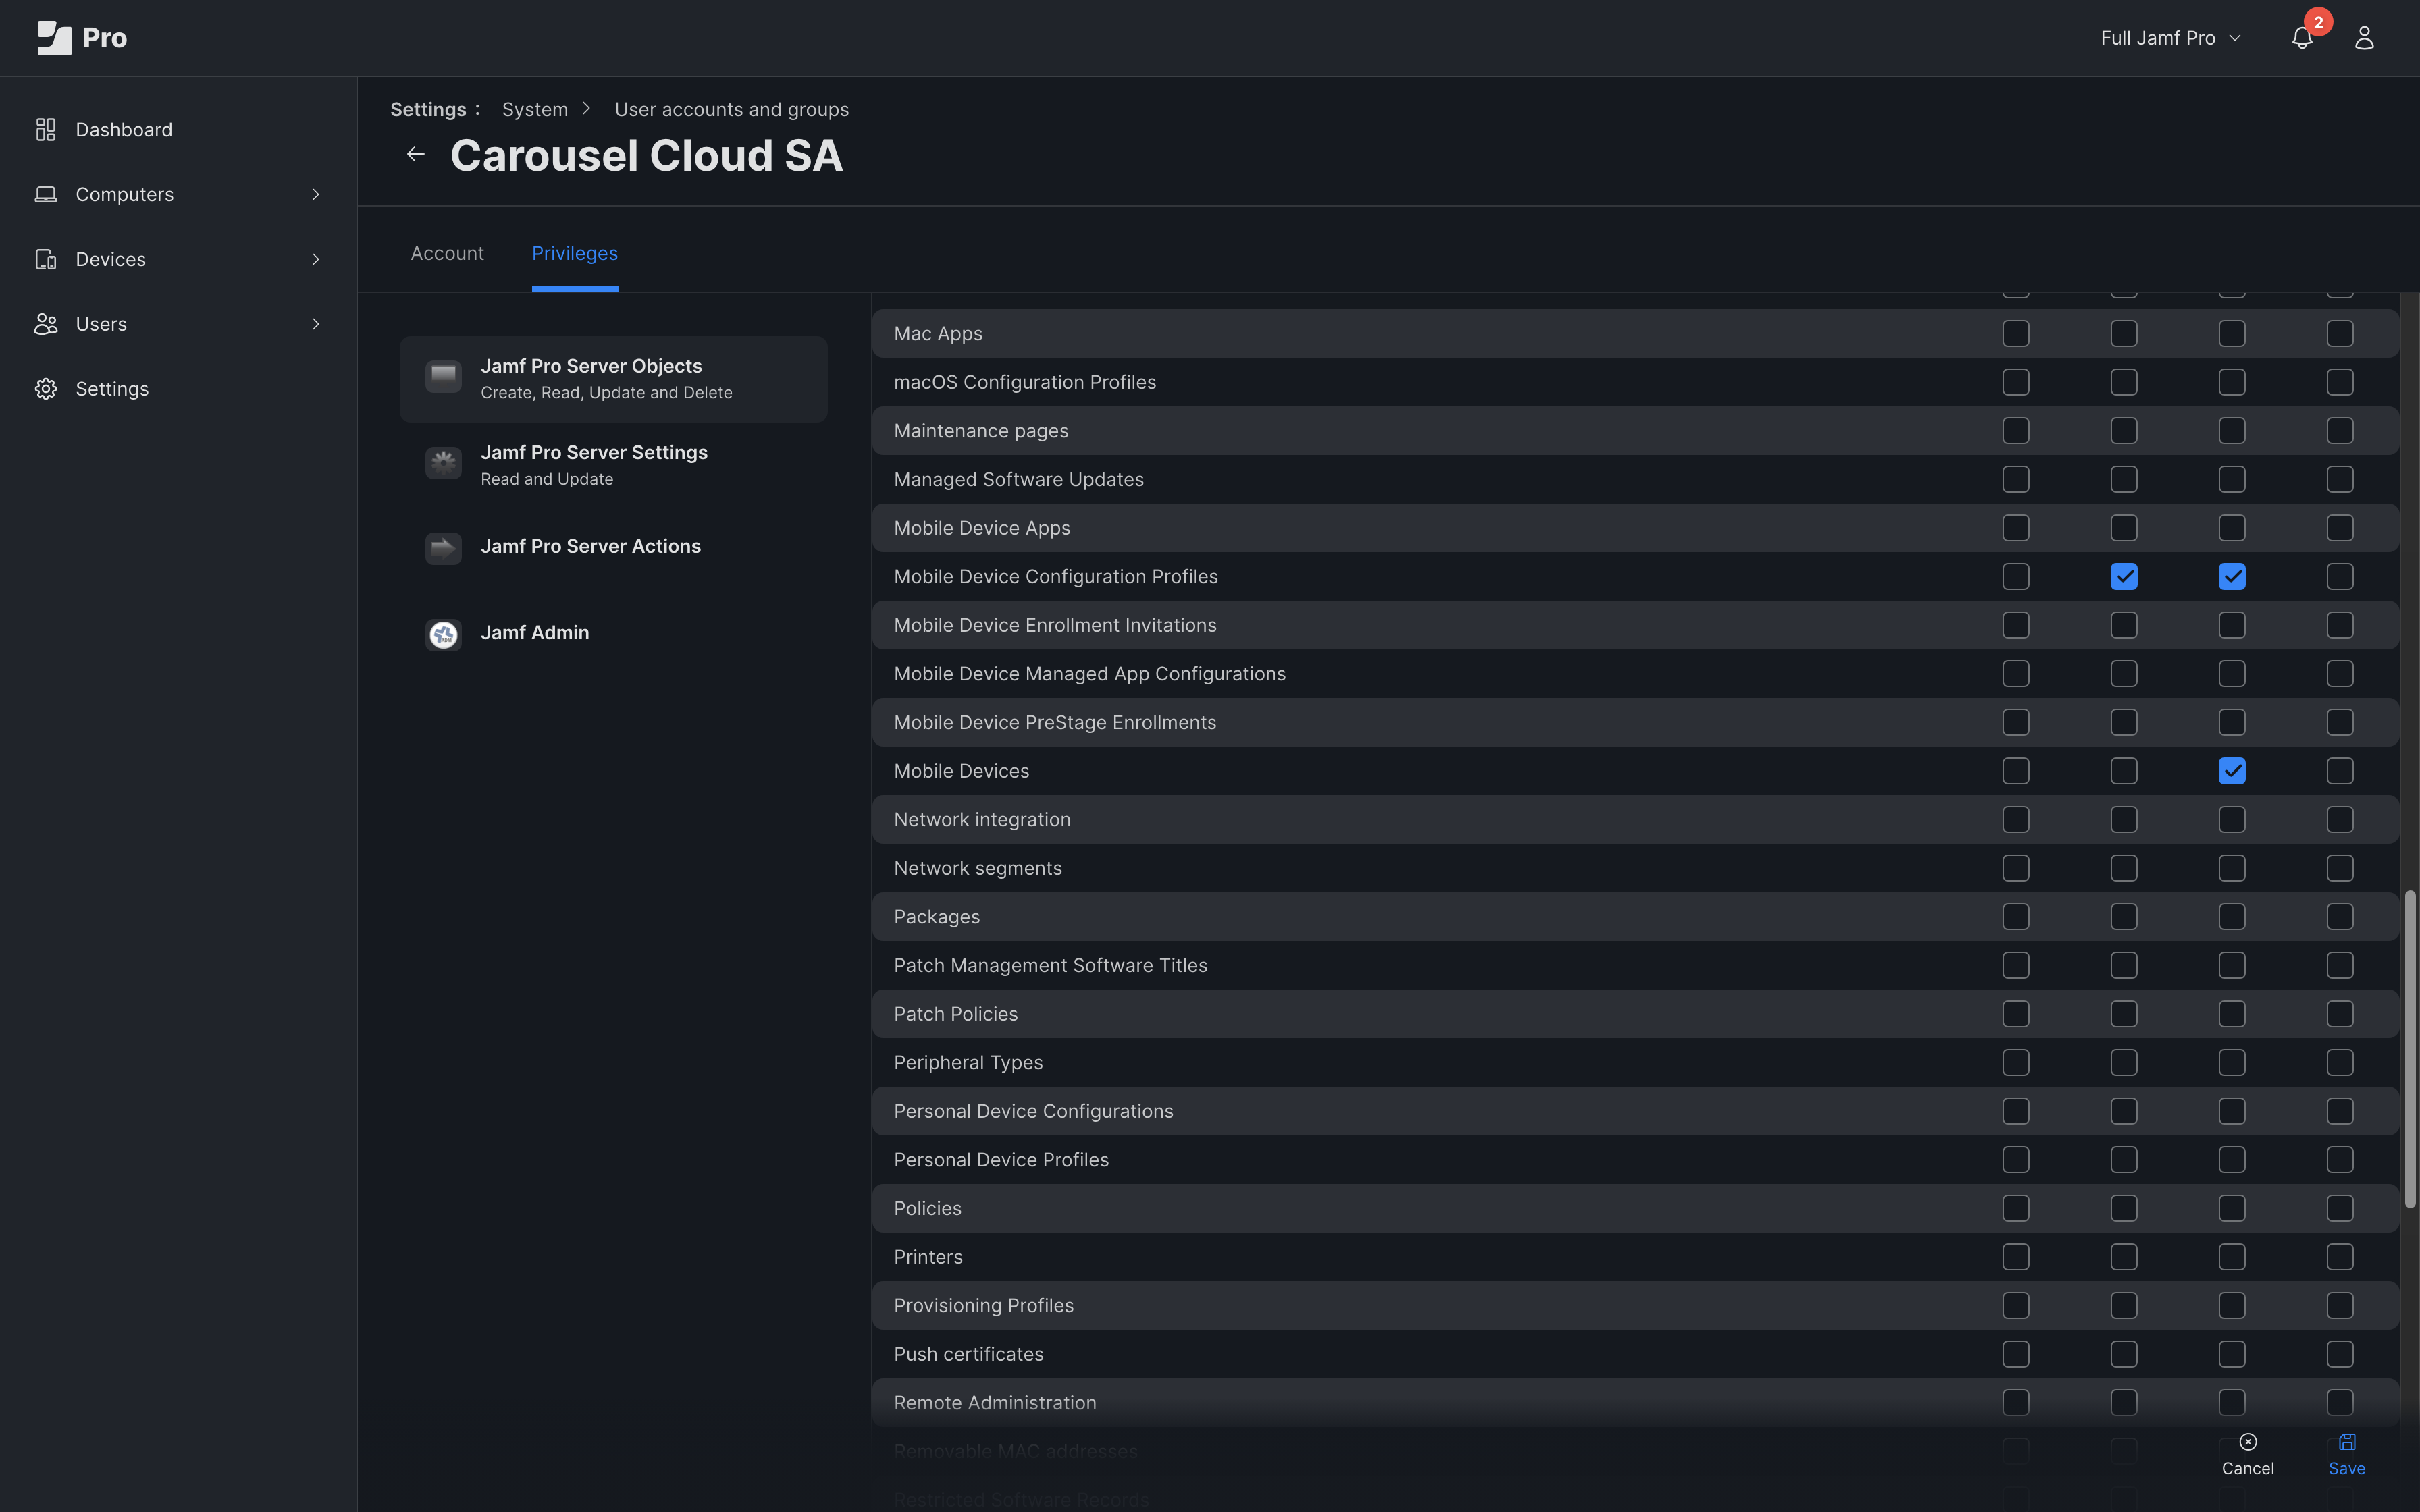The height and width of the screenshot is (1512, 2420).
Task: Enable Update for Mobile Device PreStage Enrollments
Action: point(2232,723)
